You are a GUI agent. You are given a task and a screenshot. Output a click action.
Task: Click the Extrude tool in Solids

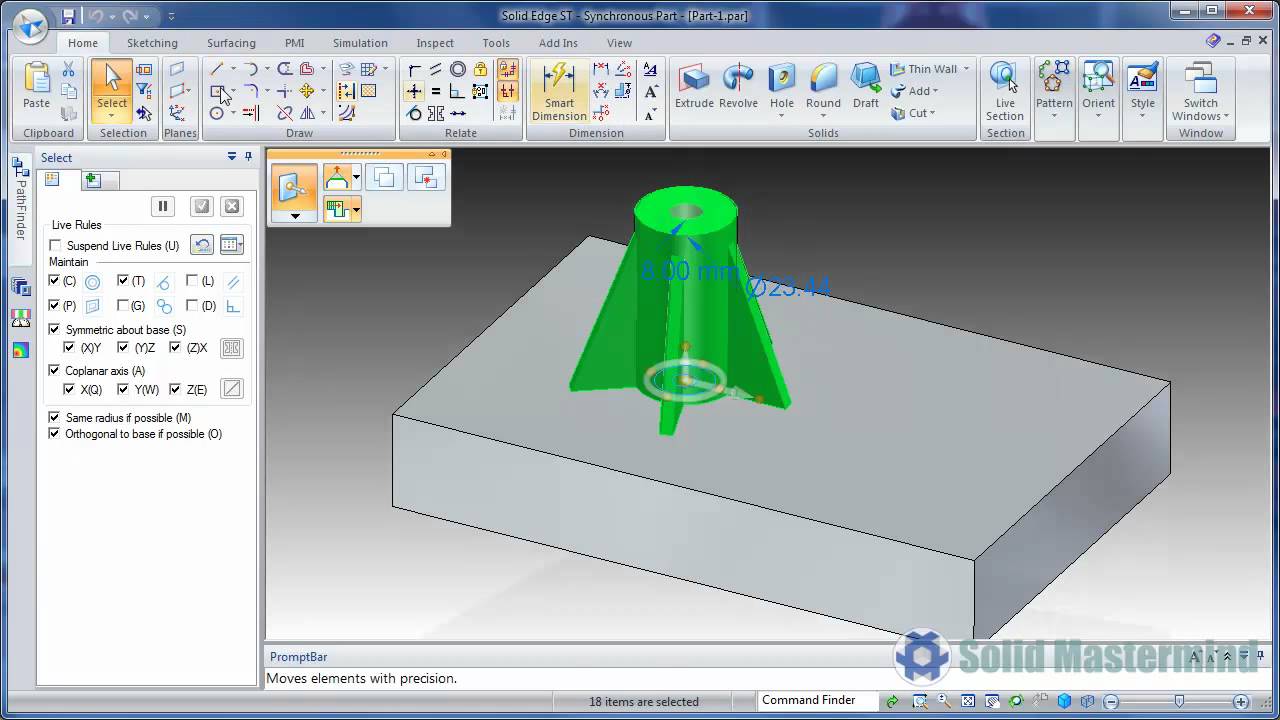tap(694, 86)
